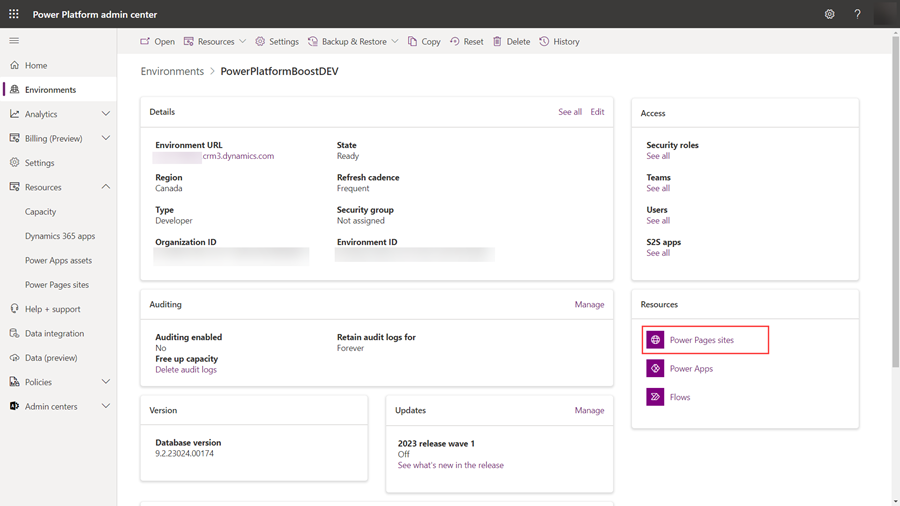Click the Admin centers icon
Screen dimensions: 900x506
[14, 406]
